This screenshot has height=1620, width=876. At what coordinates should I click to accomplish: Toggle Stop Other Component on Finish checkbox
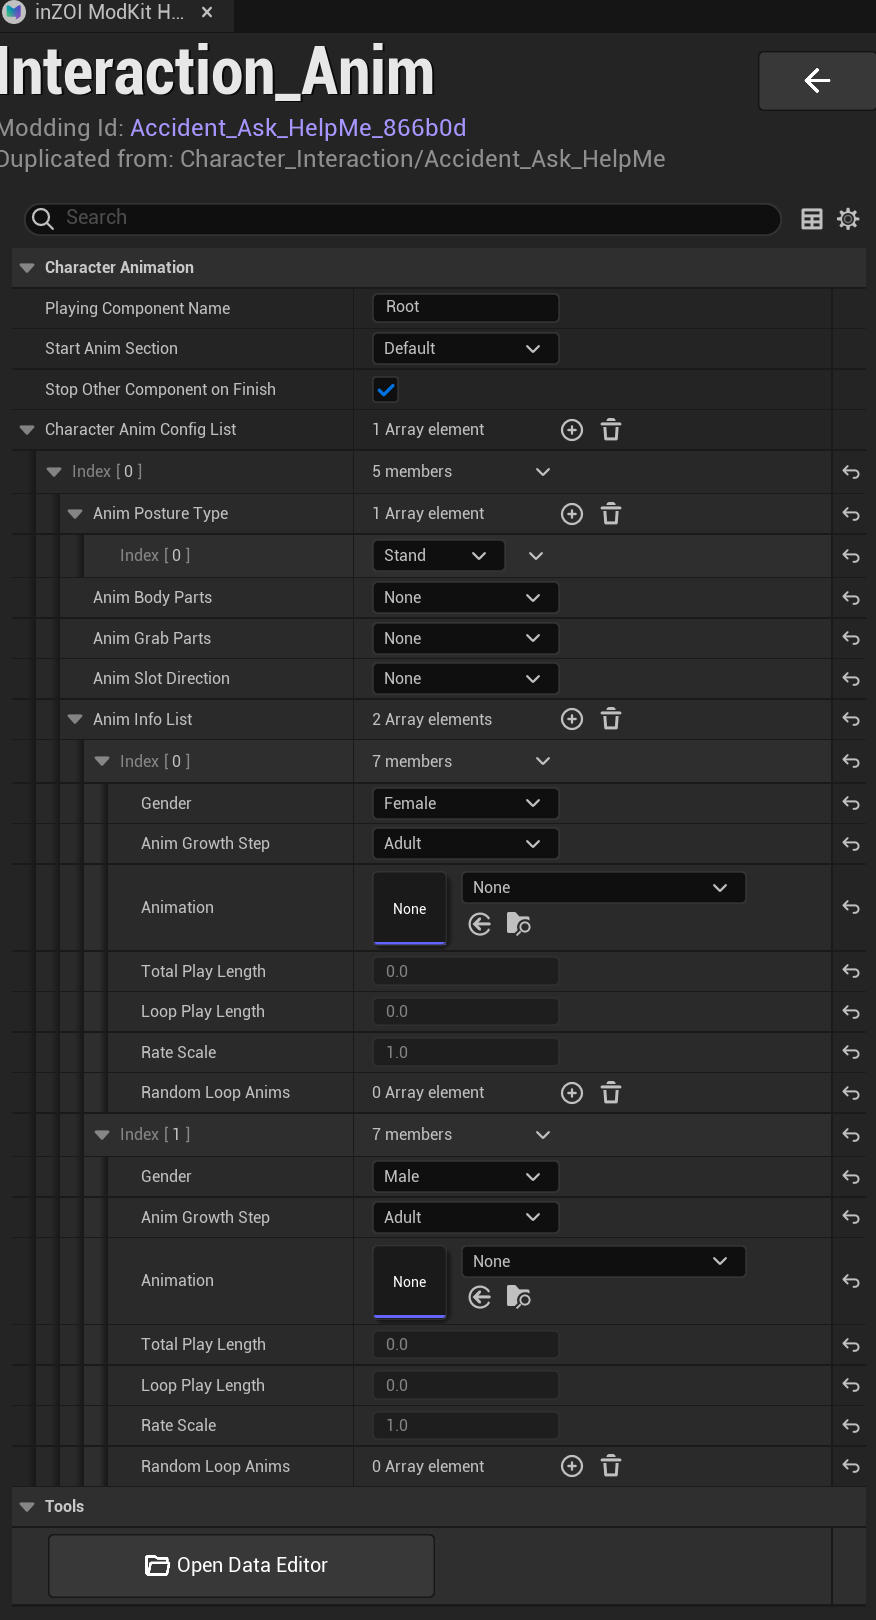(x=385, y=389)
